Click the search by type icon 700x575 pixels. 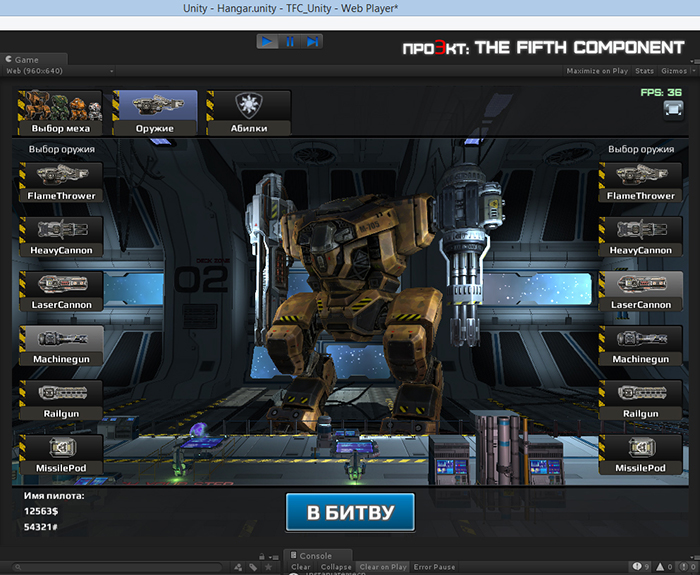coord(238,567)
